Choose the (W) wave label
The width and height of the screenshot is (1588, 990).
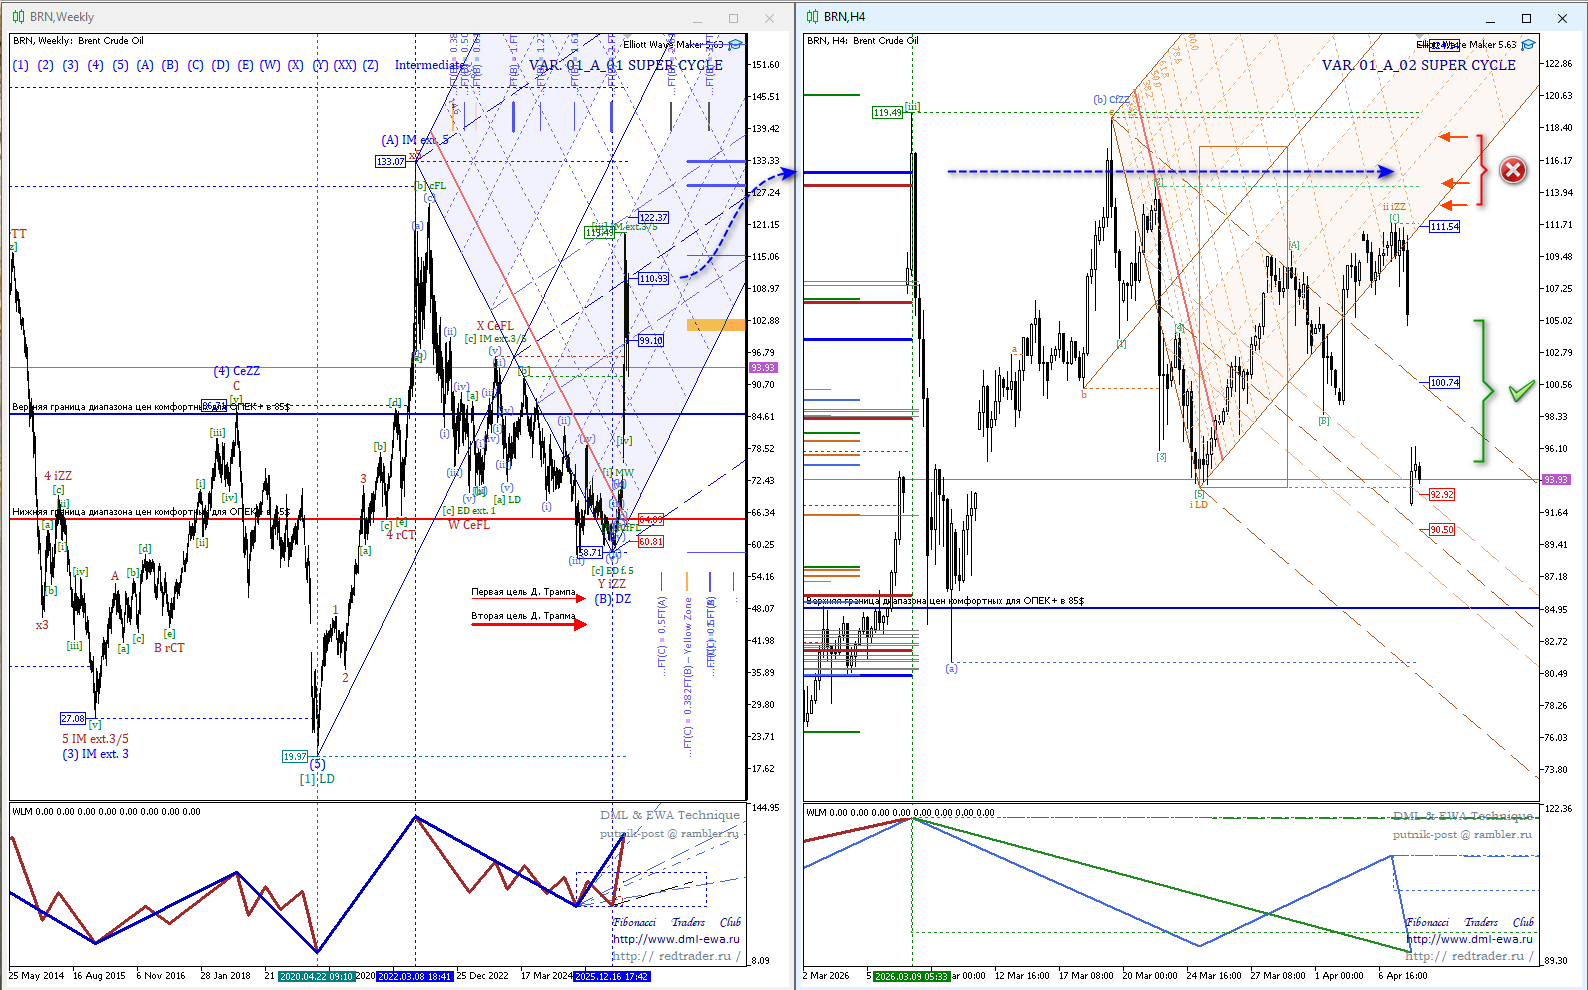tap(270, 65)
